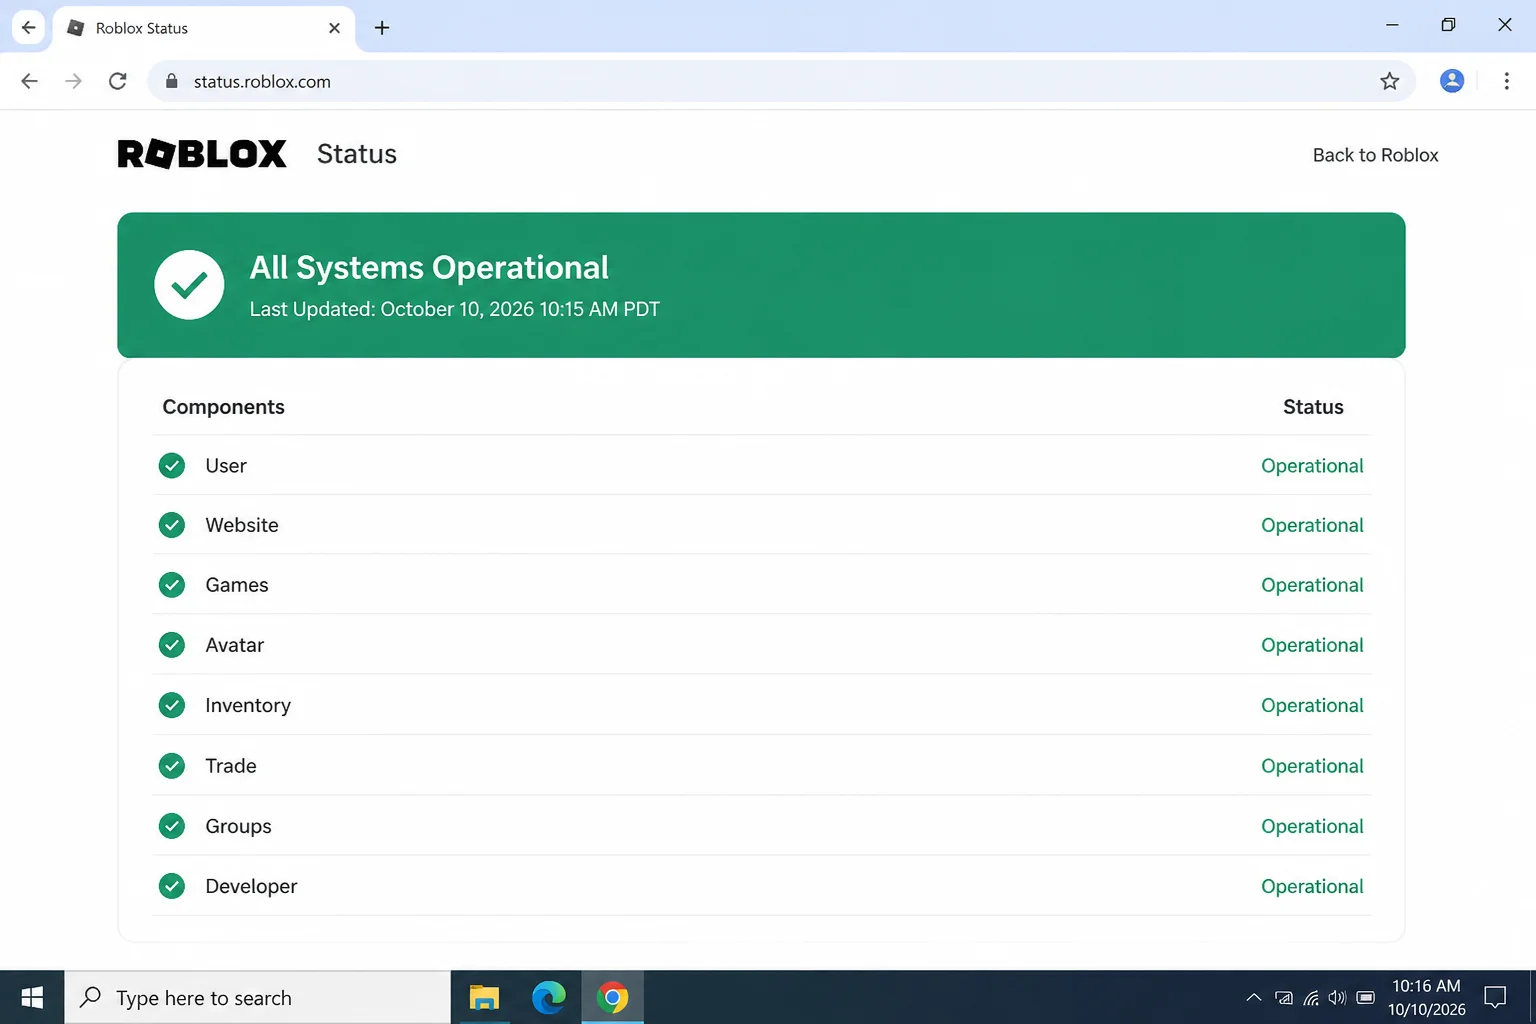The width and height of the screenshot is (1536, 1024).
Task: Click the Status title next to the logo
Action: [x=357, y=154]
